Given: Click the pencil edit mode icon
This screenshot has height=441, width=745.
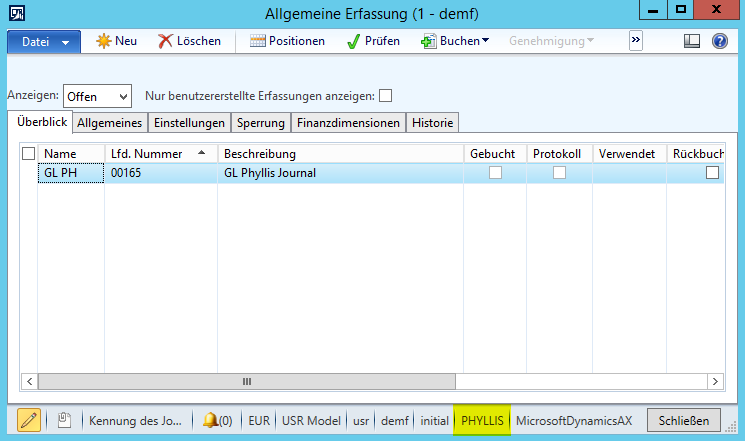Looking at the screenshot, I should [29, 420].
